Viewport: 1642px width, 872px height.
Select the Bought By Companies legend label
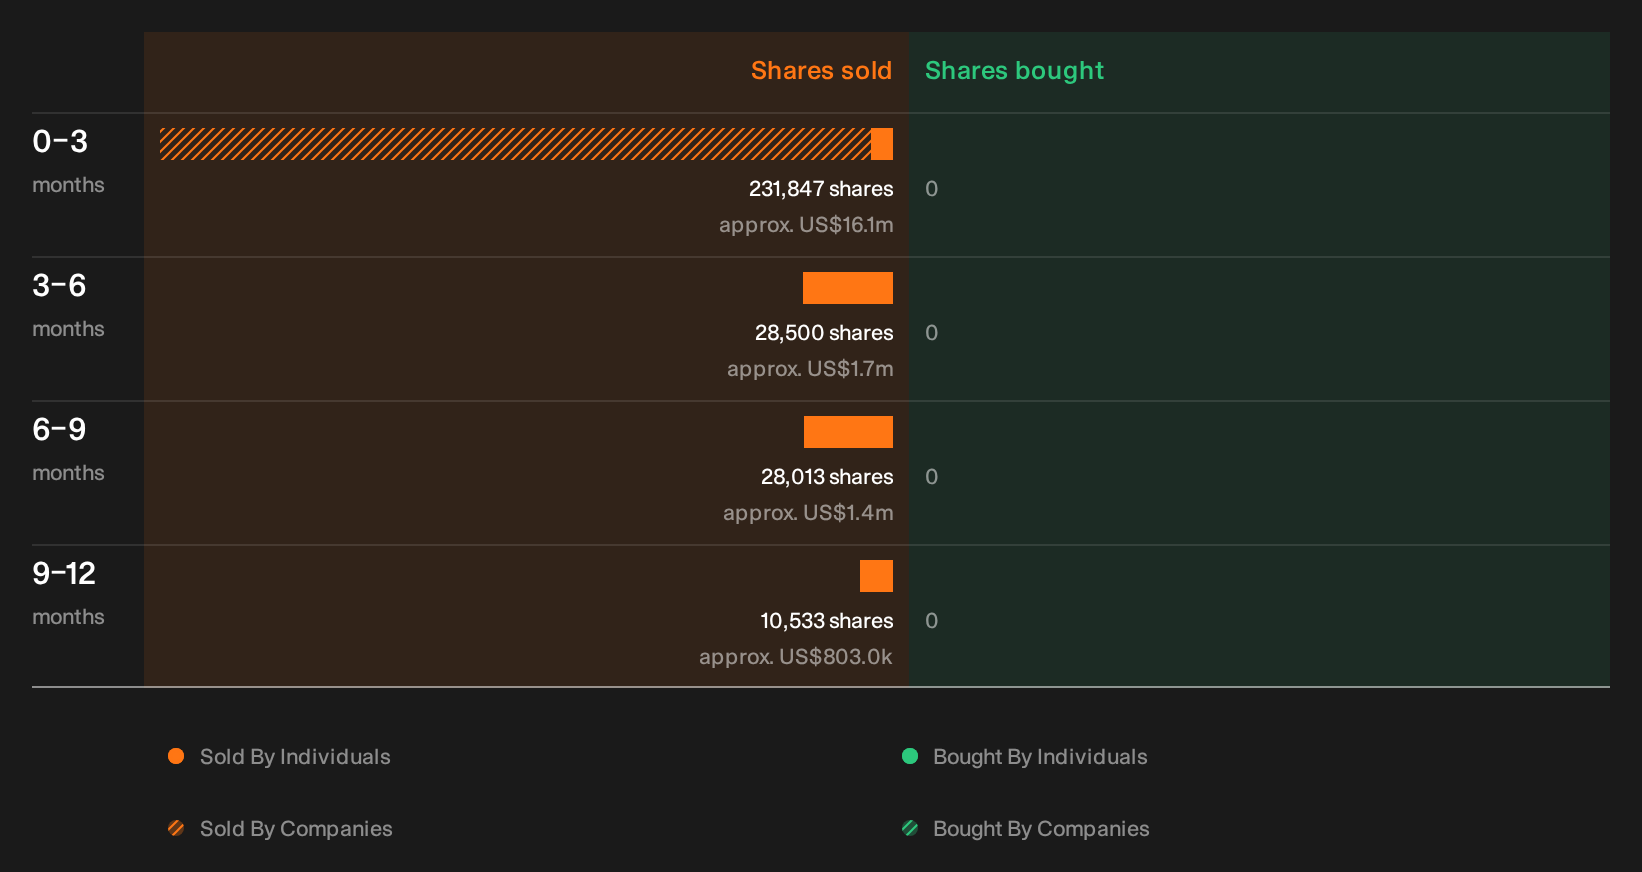[1041, 829]
